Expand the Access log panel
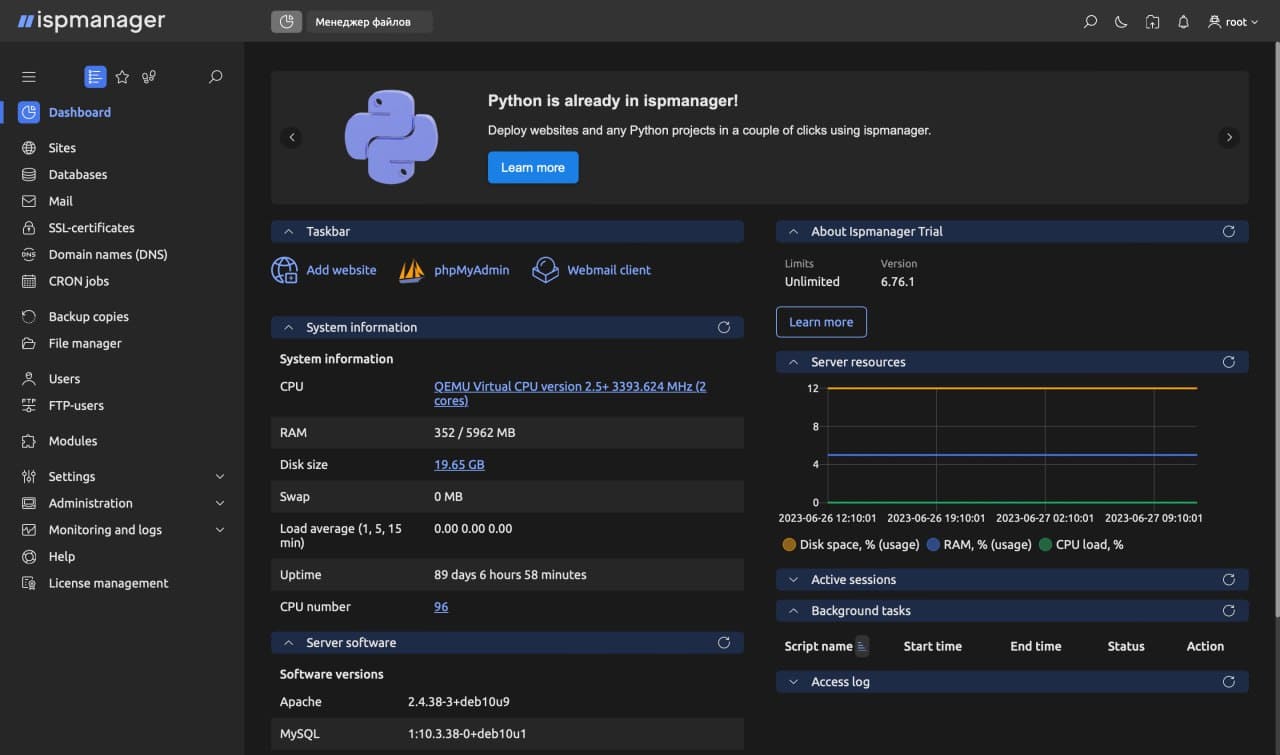The height and width of the screenshot is (755, 1280). 793,682
